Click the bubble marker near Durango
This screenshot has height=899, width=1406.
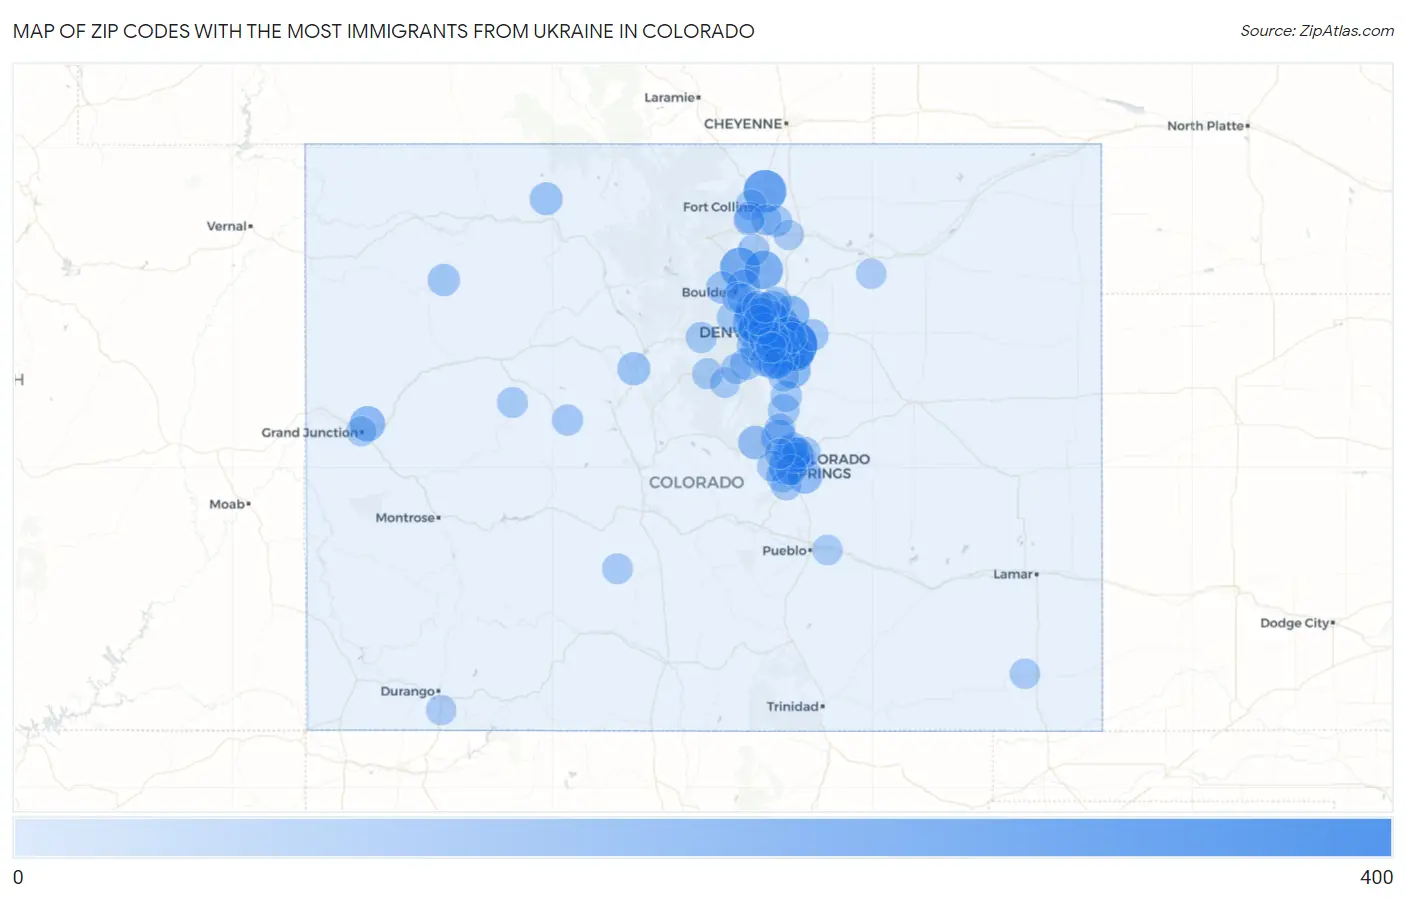[441, 710]
